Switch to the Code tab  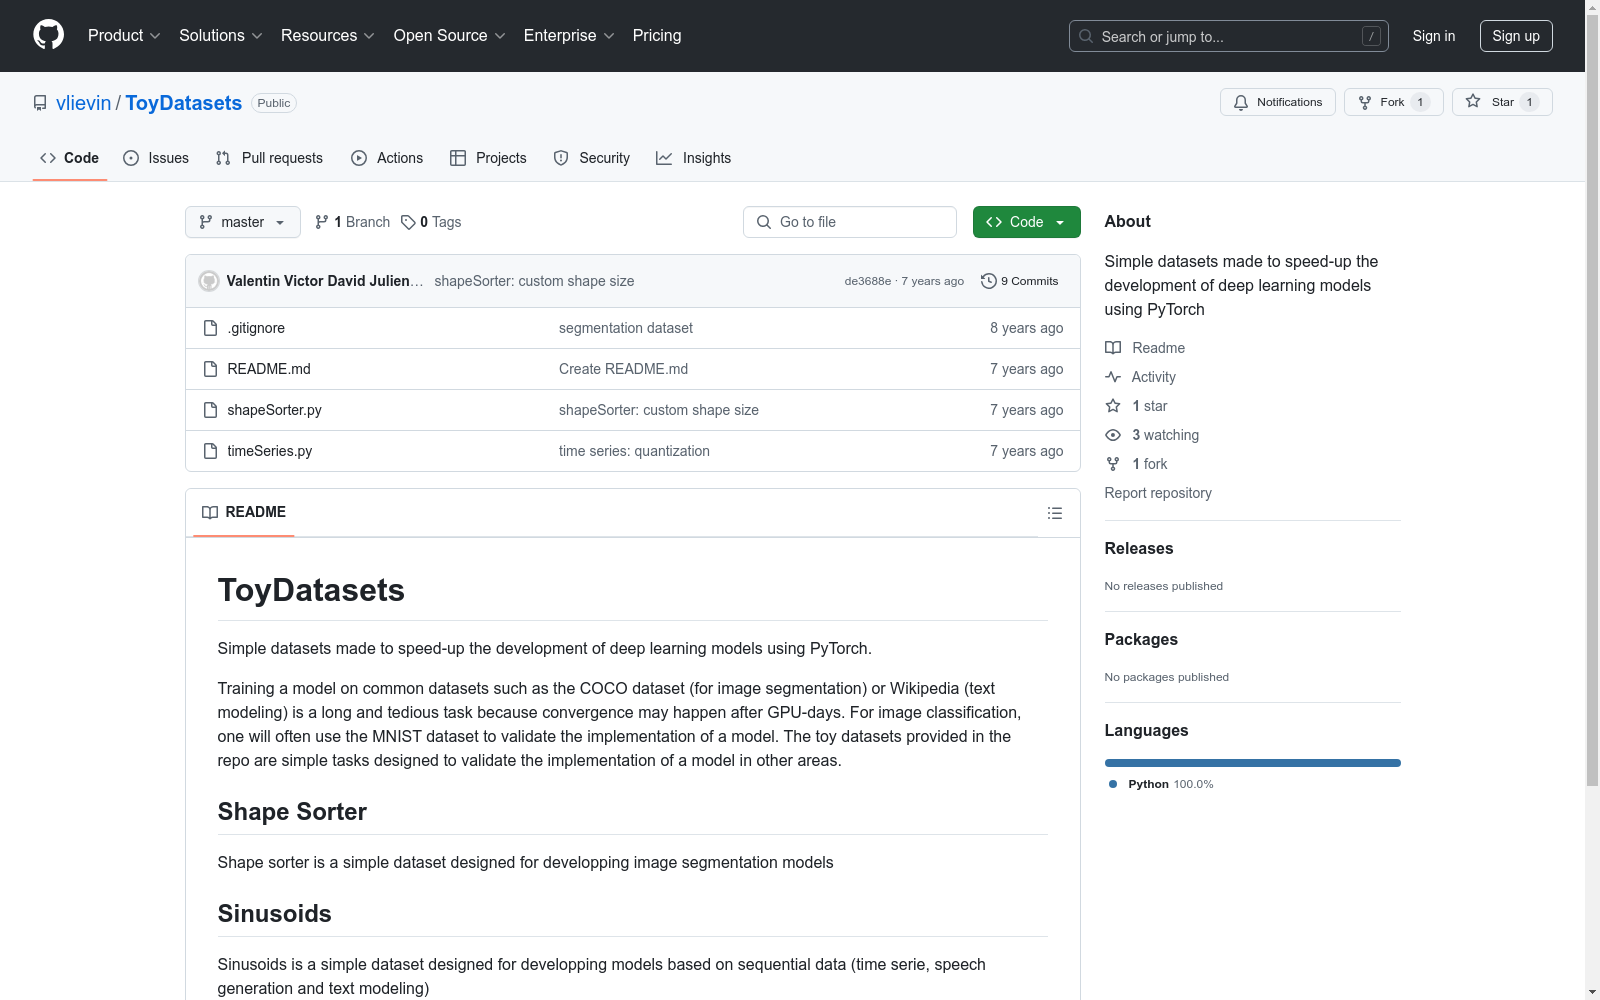70,158
